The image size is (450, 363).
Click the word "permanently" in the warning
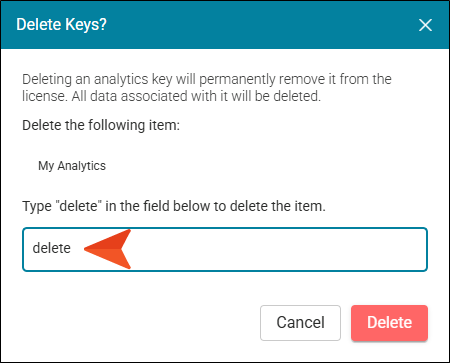coord(237,80)
